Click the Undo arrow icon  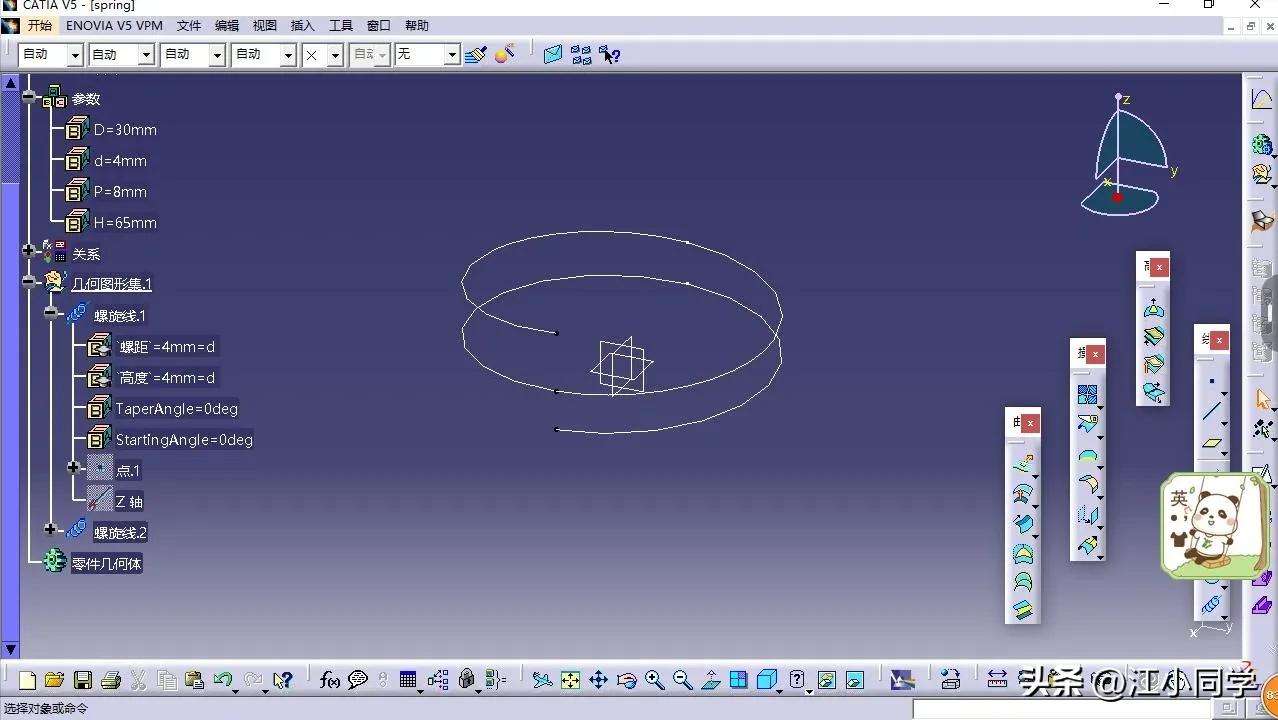pos(223,680)
